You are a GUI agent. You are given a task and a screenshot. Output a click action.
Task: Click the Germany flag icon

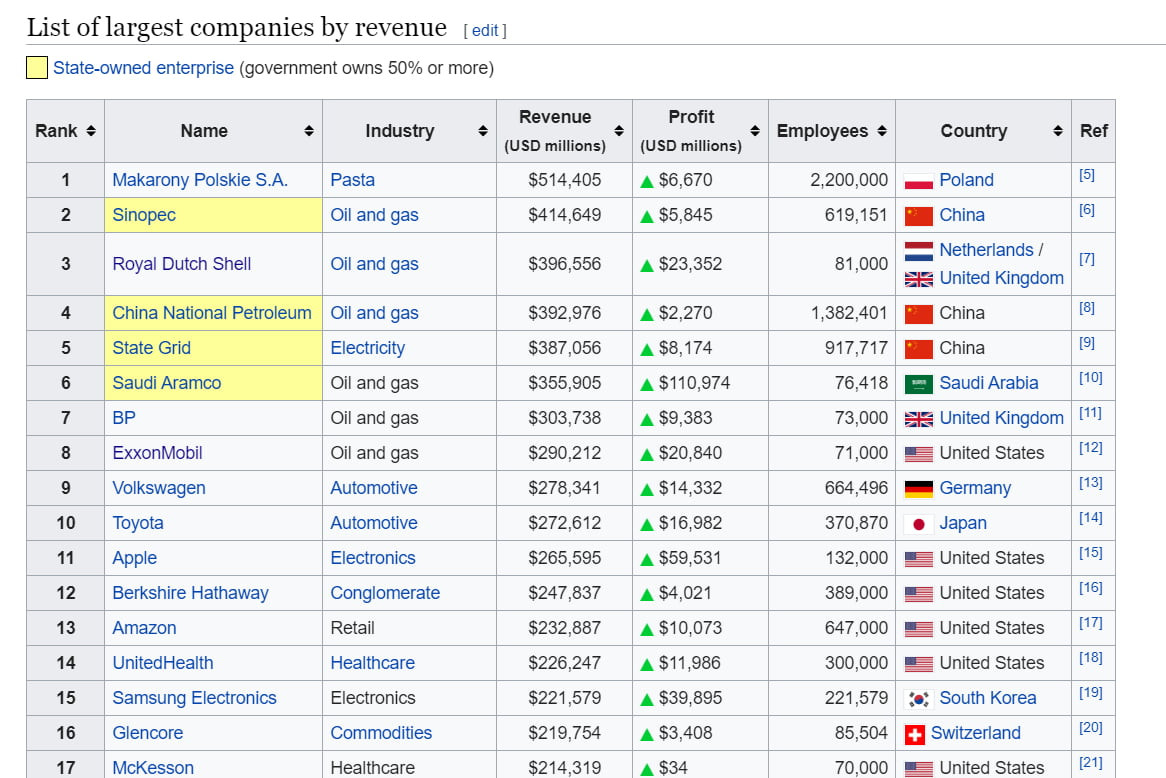coord(918,489)
